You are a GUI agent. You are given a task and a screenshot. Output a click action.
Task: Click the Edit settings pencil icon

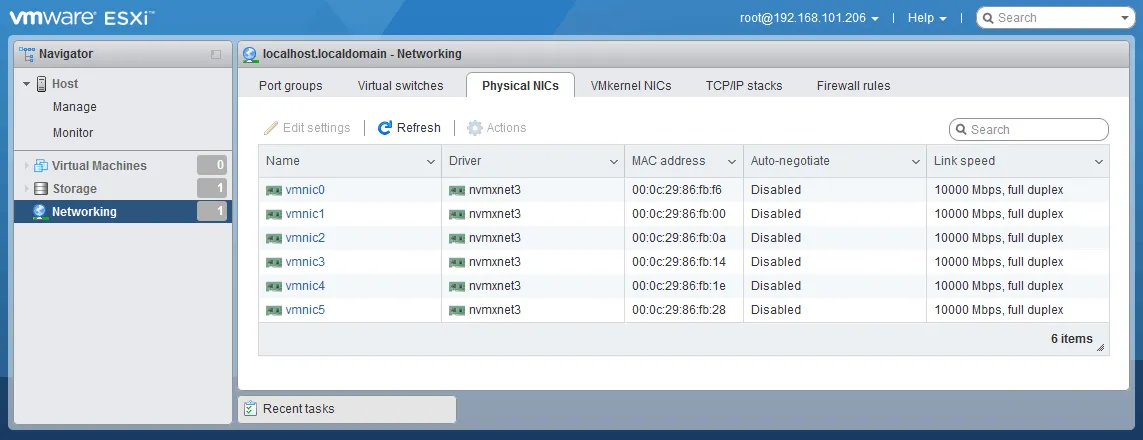[270, 128]
